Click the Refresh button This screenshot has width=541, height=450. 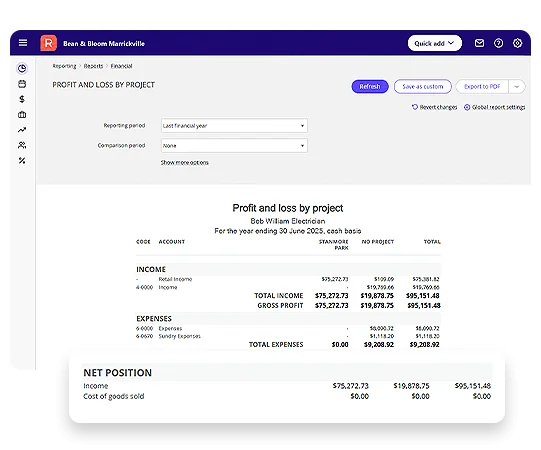(x=370, y=87)
